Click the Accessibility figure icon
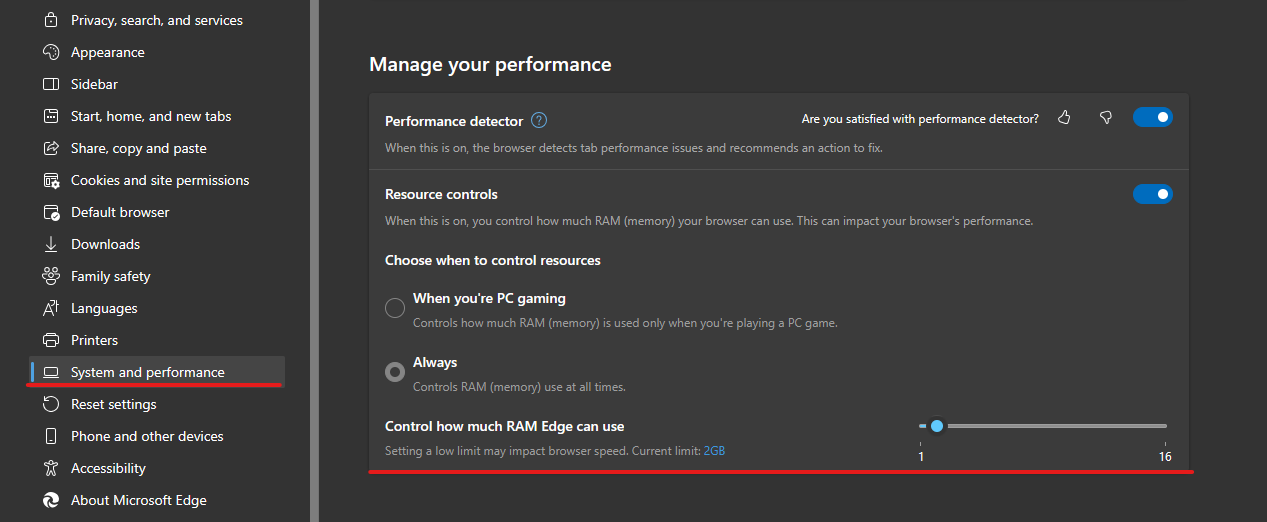 coord(52,468)
